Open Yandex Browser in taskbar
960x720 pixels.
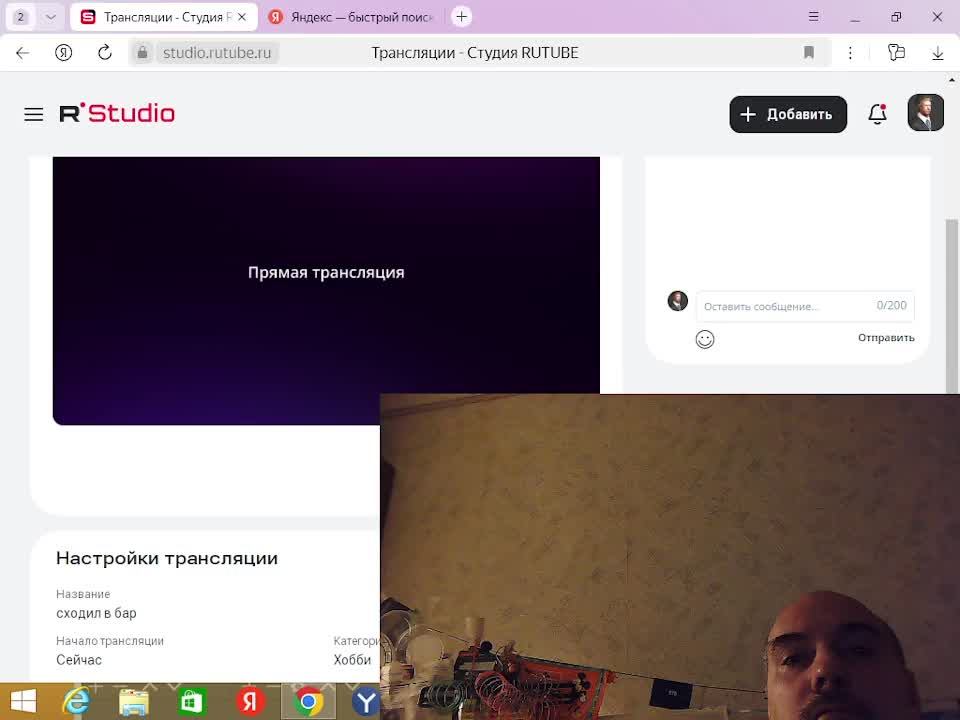click(x=366, y=702)
